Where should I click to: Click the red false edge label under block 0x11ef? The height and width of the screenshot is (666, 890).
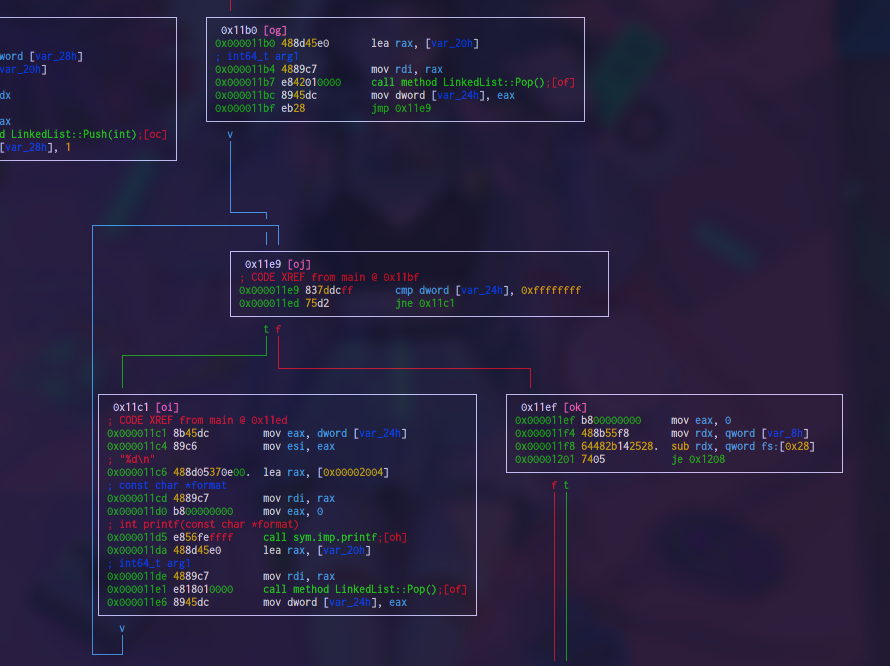pos(553,482)
